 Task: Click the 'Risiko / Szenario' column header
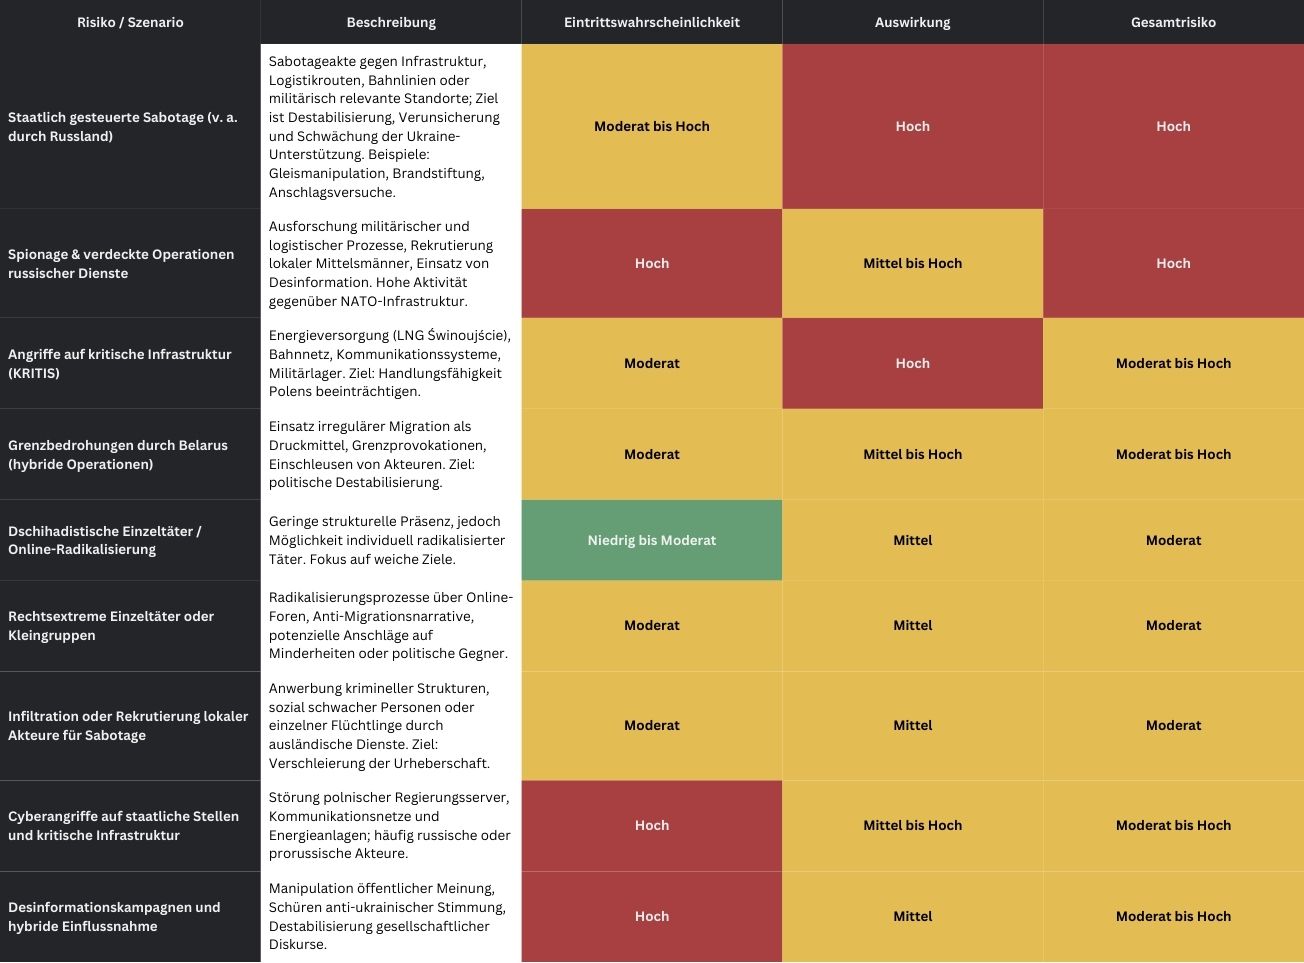pos(130,22)
